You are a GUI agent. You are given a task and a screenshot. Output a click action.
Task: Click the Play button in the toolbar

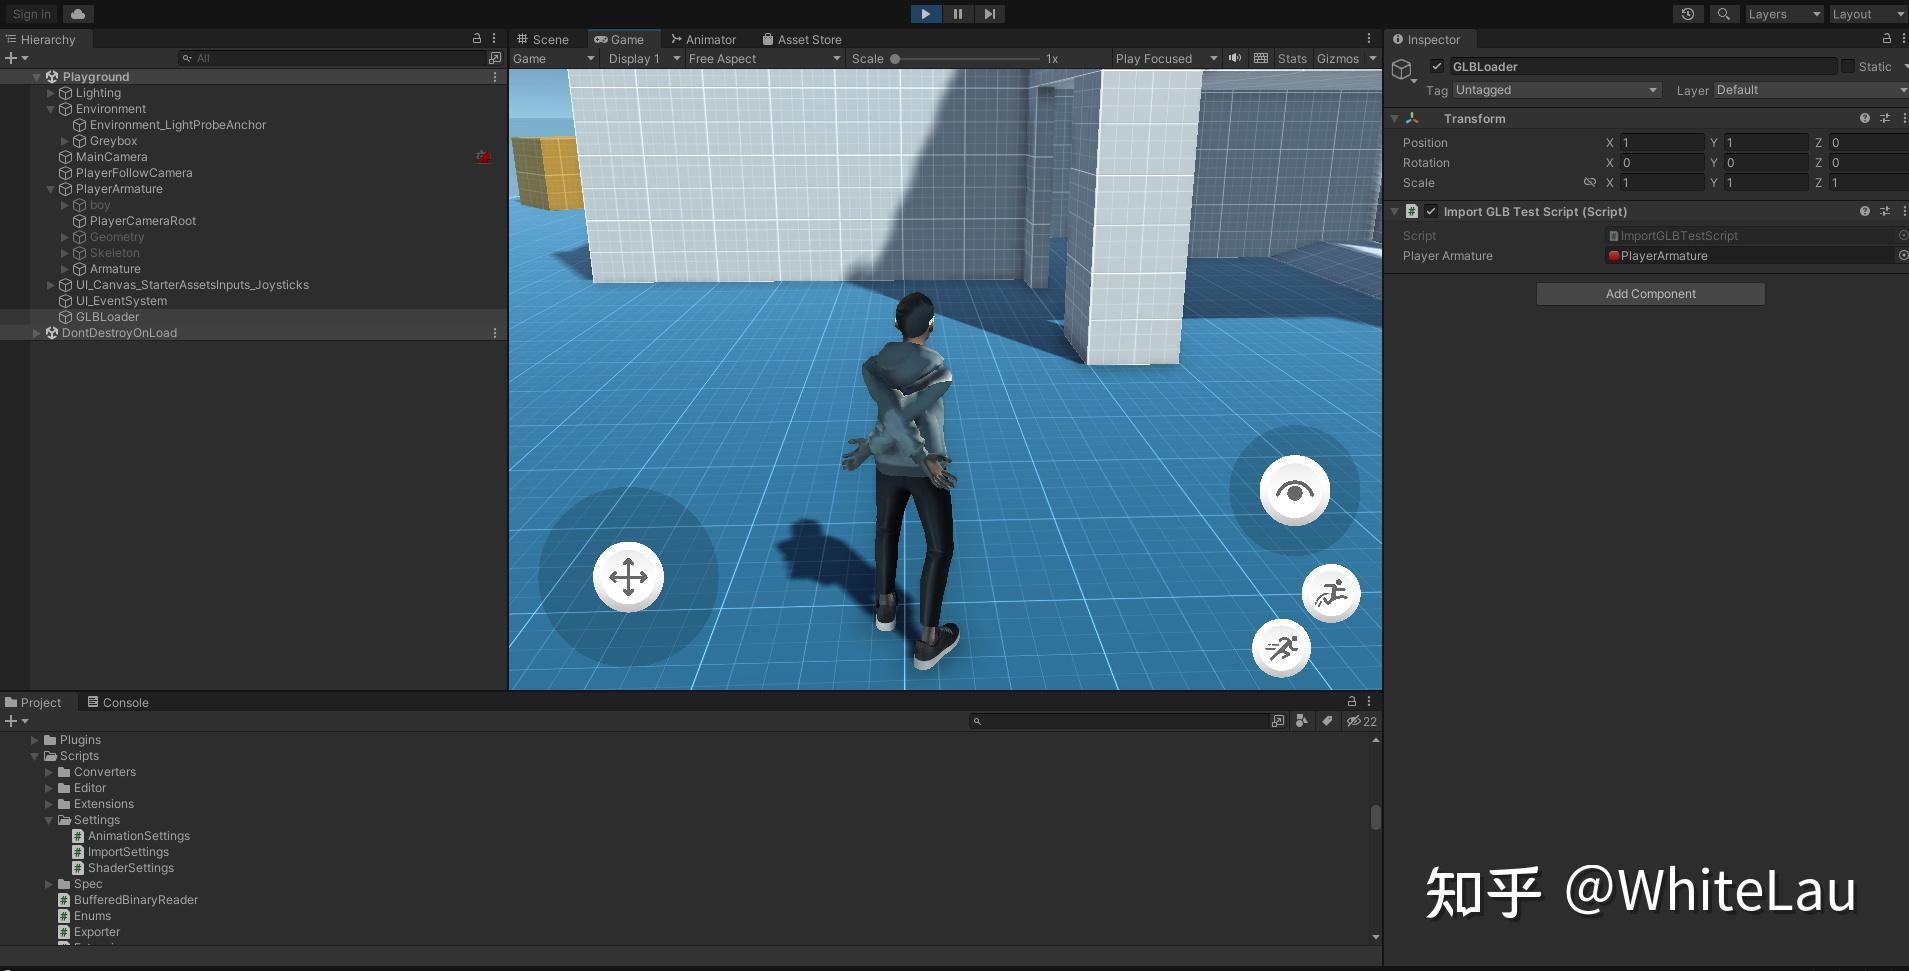tap(925, 14)
